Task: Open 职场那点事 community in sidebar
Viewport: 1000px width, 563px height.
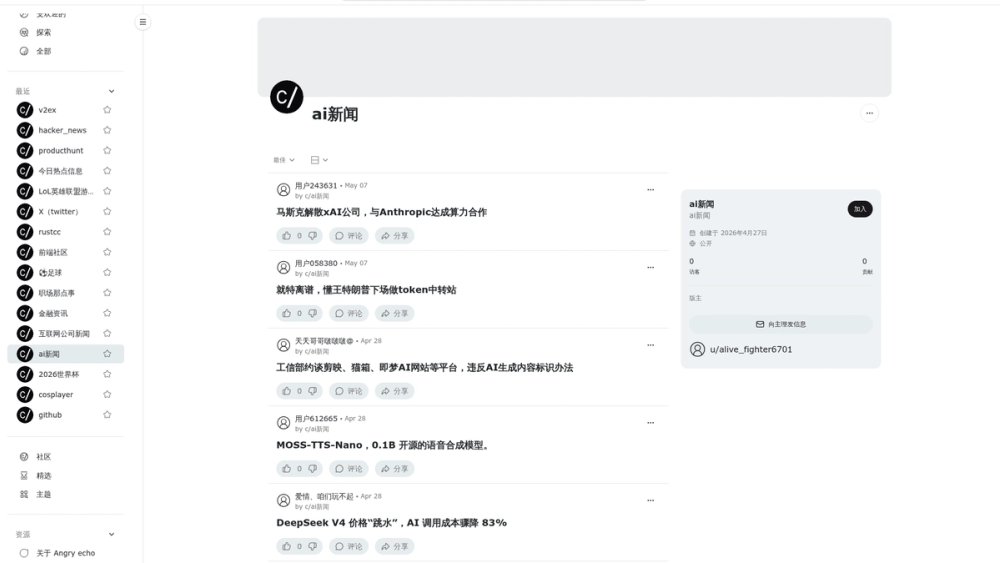Action: point(56,293)
